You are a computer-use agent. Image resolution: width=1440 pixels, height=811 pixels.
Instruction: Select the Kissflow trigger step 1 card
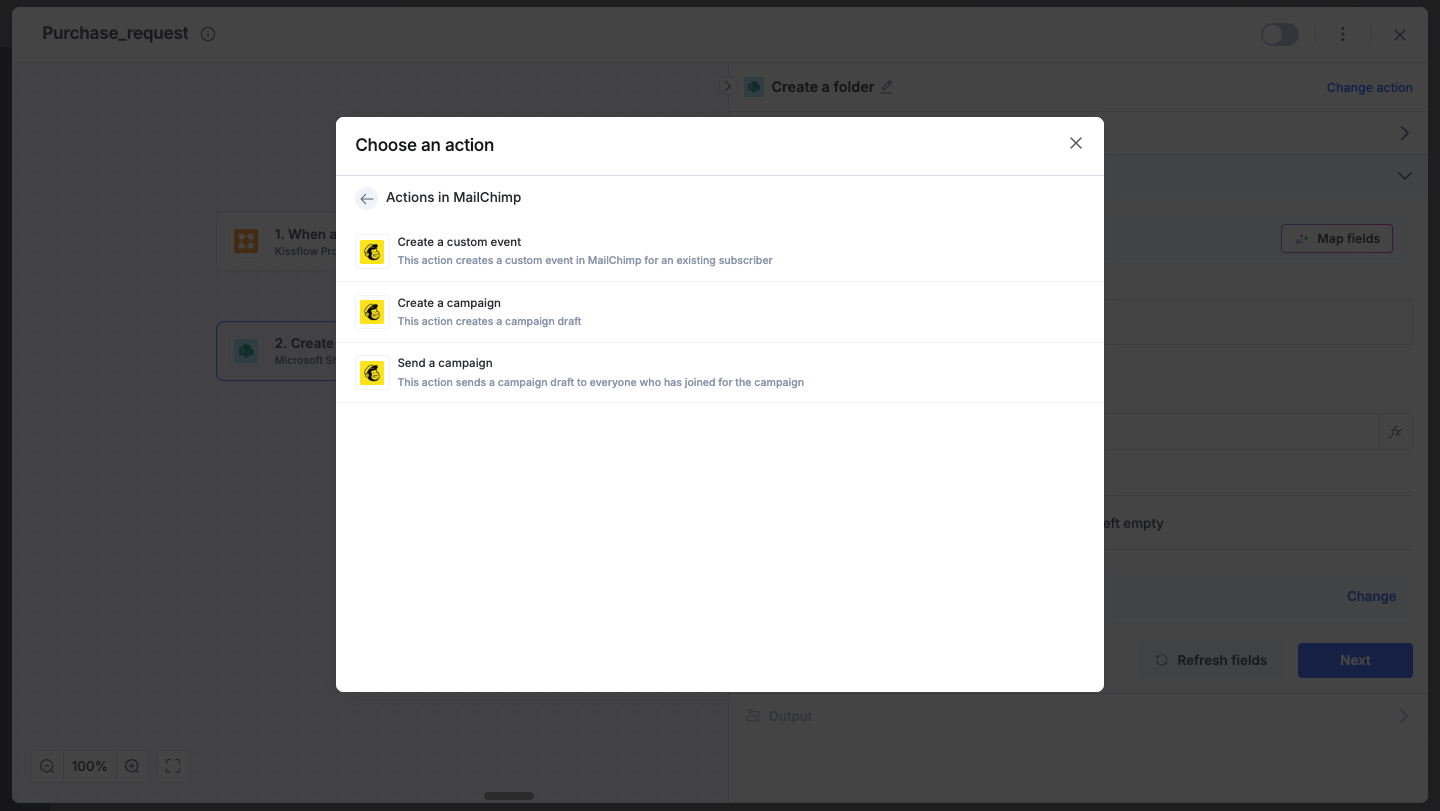coord(277,241)
